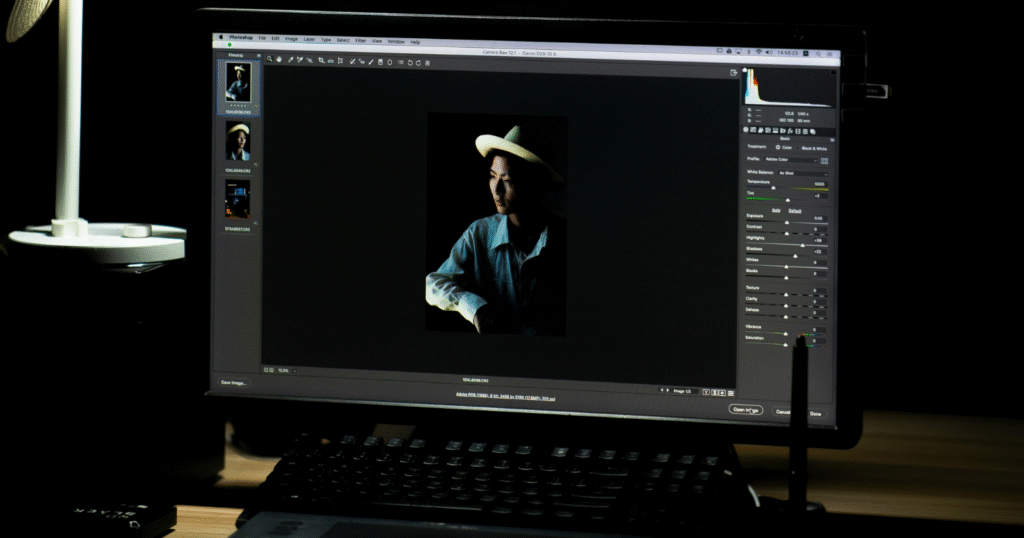Toggle full screen mode icon beside histogram
1024x538 pixels.
point(733,72)
